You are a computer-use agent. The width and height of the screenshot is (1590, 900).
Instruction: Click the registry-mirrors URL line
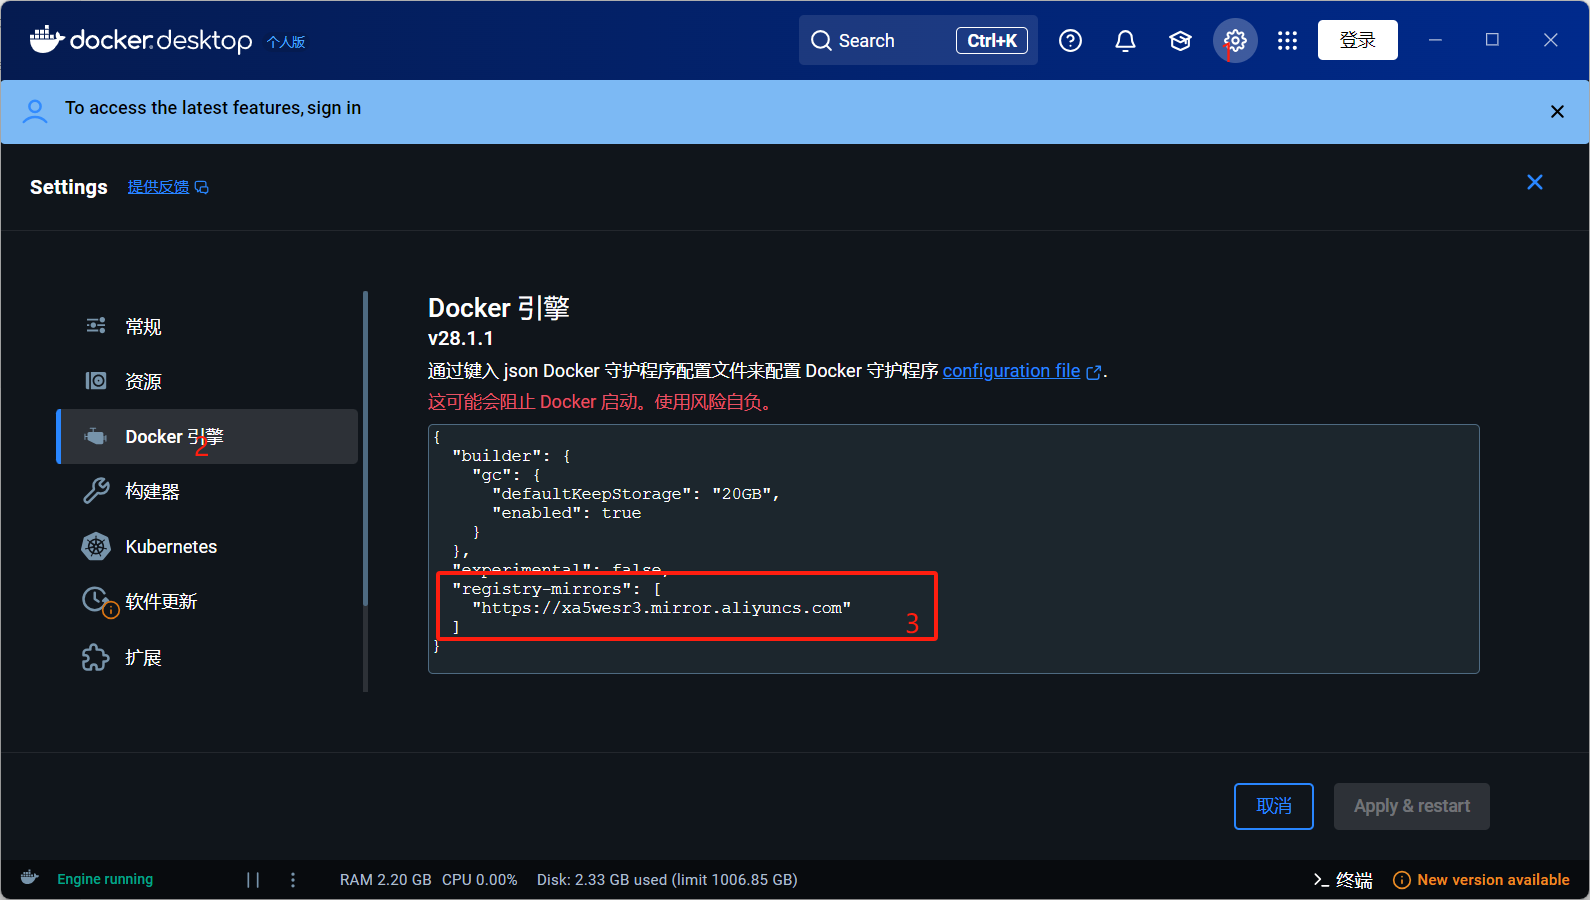661,608
